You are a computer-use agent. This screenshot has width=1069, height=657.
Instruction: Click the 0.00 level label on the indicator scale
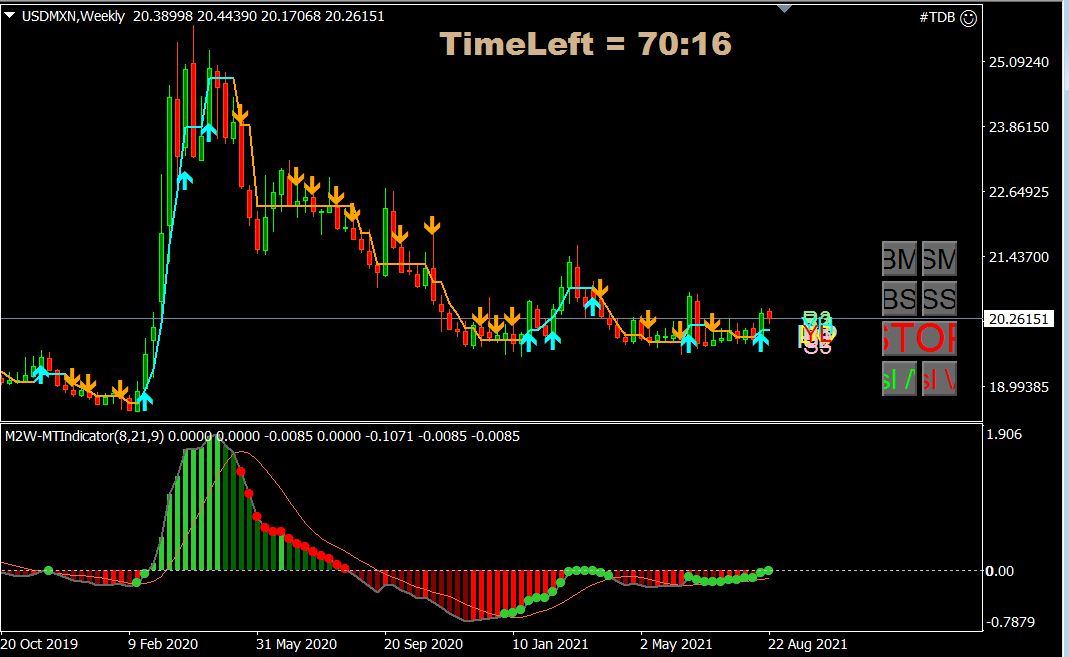click(1000, 570)
